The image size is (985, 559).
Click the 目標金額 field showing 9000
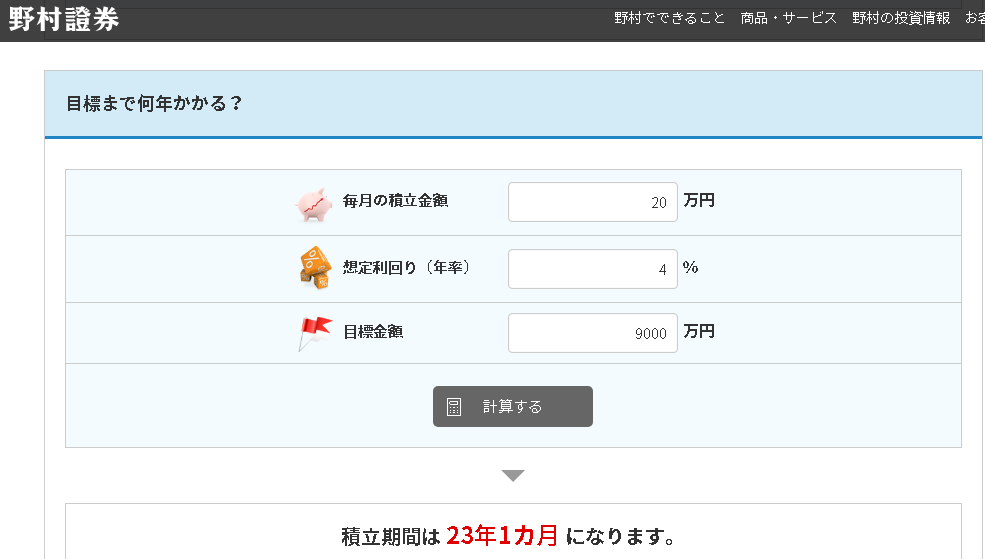592,333
